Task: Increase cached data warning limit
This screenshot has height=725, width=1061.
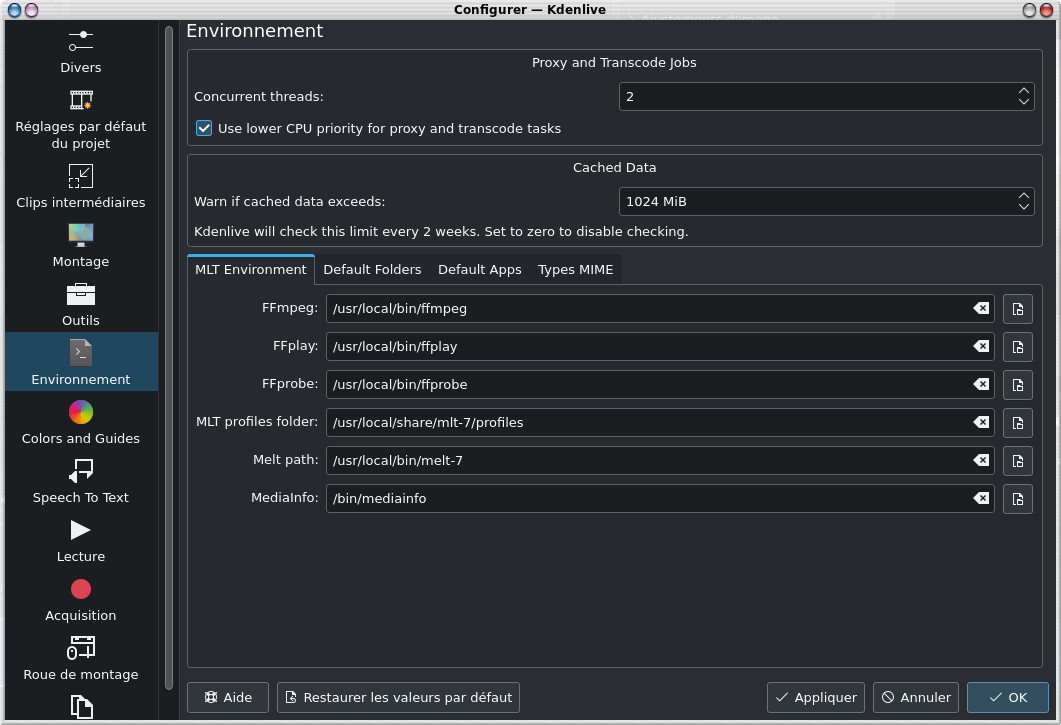Action: coord(1024,195)
